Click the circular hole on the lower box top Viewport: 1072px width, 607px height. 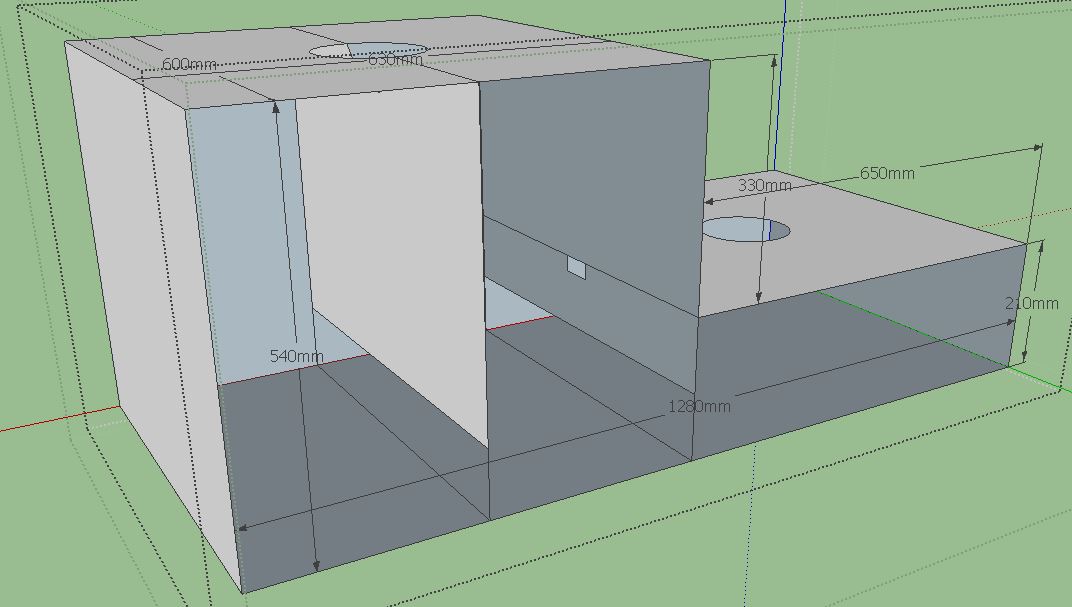pyautogui.click(x=745, y=231)
